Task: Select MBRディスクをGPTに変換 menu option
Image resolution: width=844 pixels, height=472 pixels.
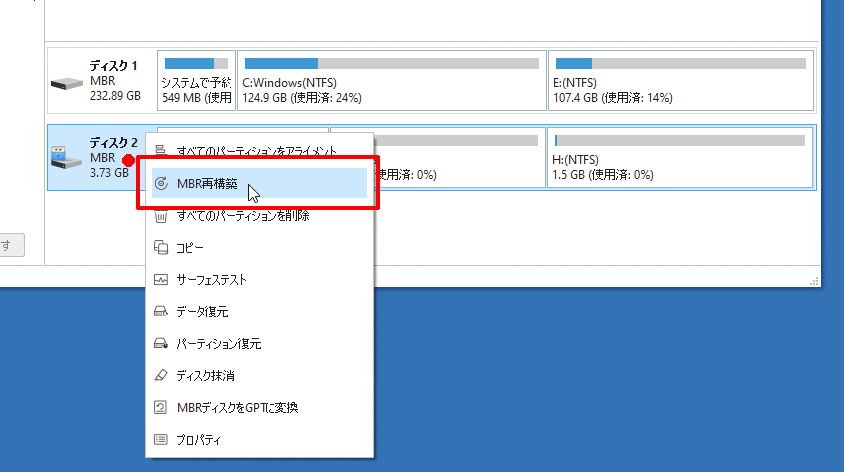Action: [x=237, y=407]
